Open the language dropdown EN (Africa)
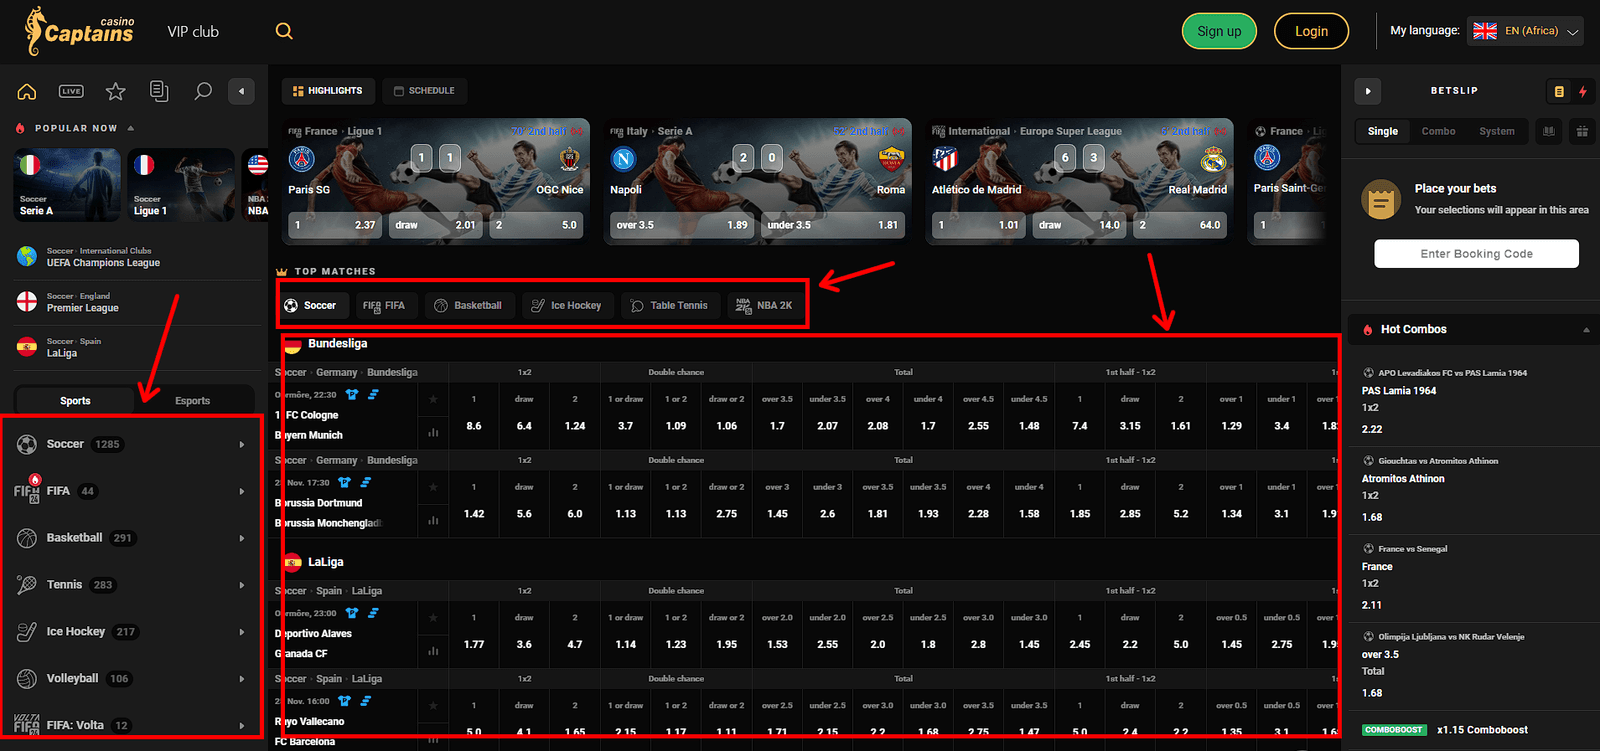This screenshot has width=1600, height=751. point(1525,31)
